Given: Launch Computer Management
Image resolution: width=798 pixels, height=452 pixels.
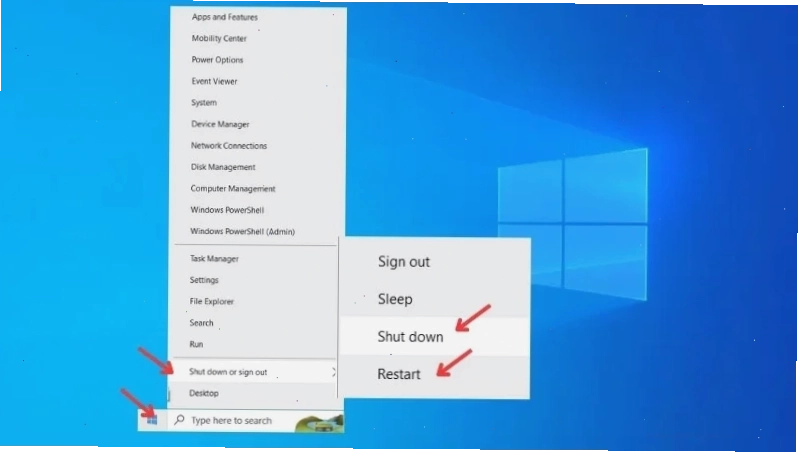Looking at the screenshot, I should [x=233, y=188].
